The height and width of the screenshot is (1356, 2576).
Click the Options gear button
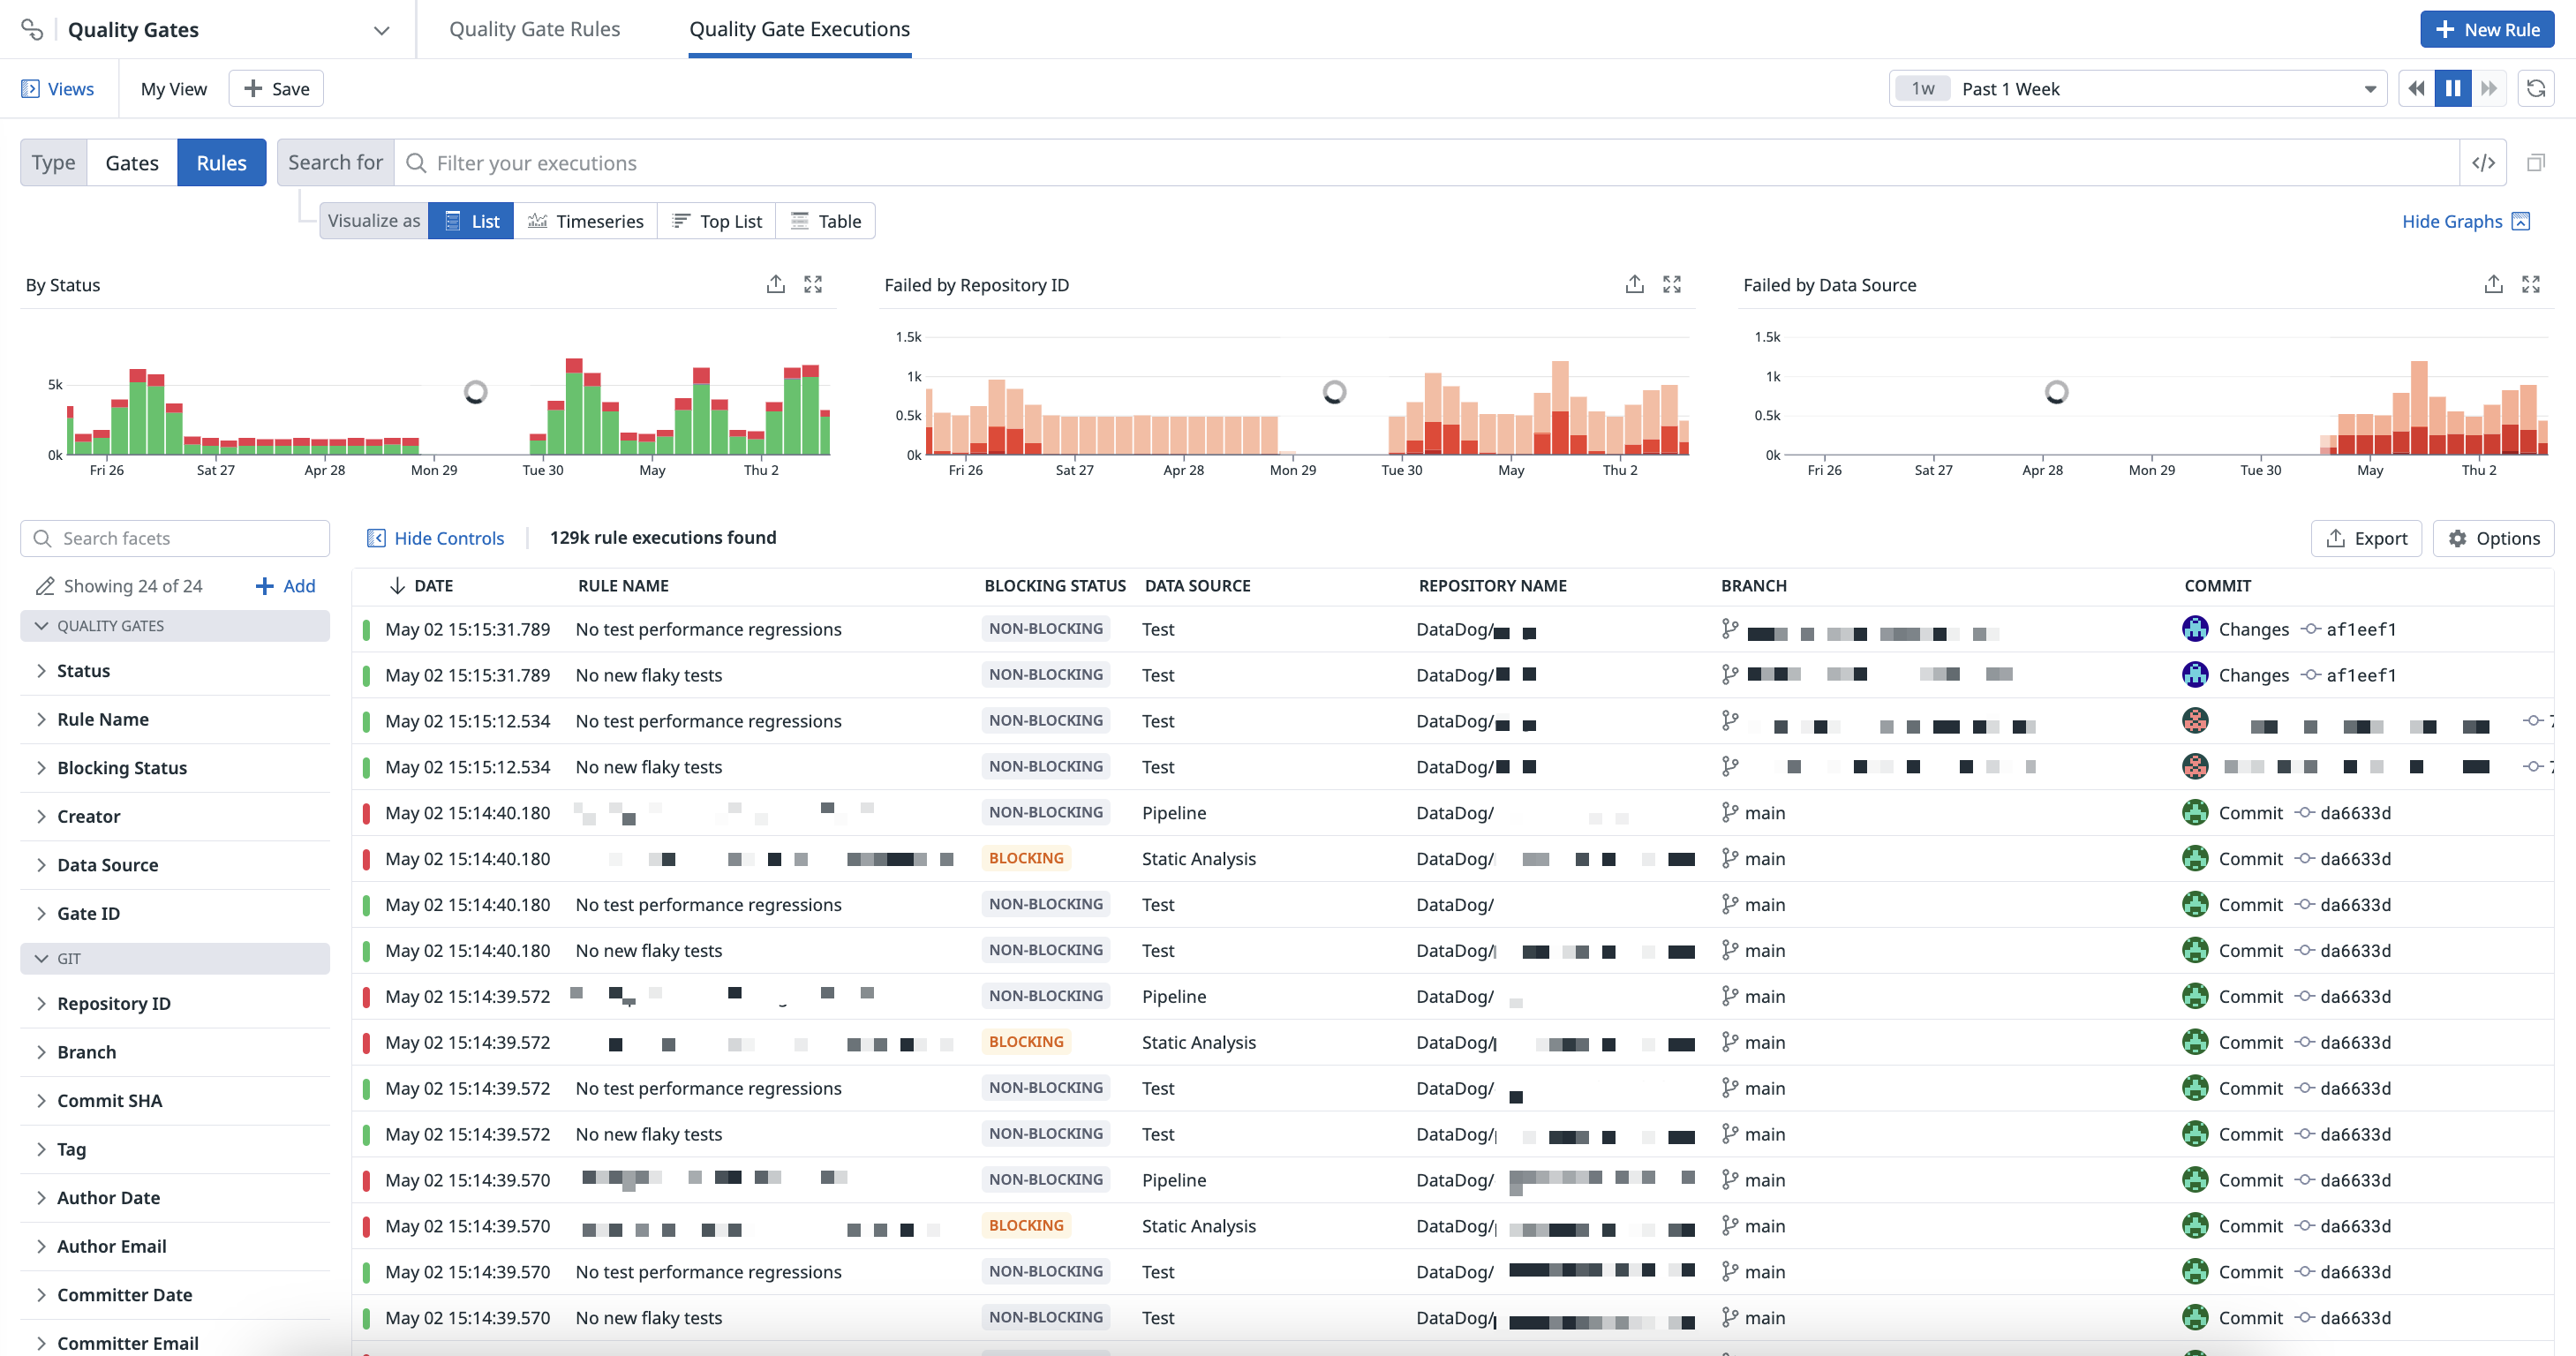(2493, 538)
